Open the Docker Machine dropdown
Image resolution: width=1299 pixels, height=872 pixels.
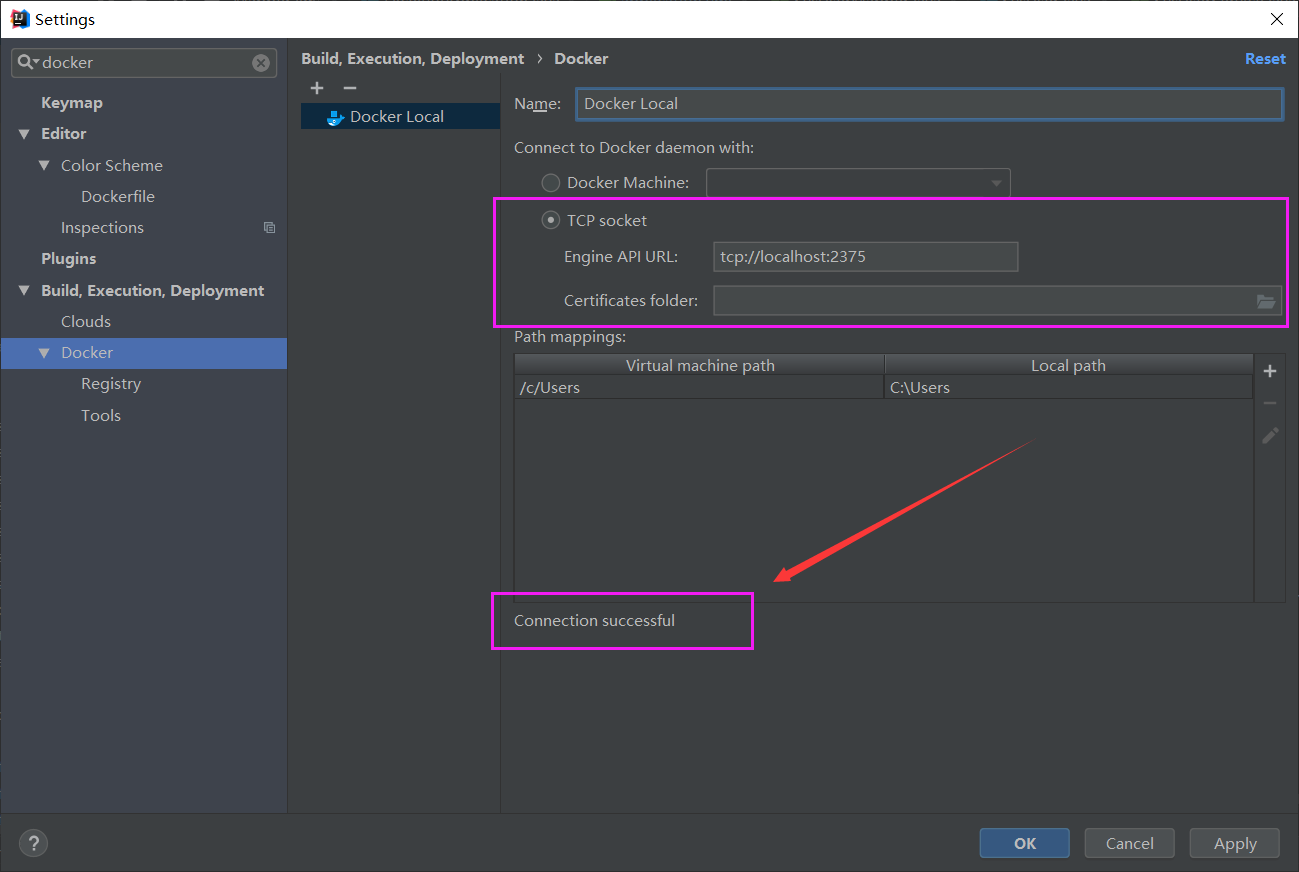[996, 182]
